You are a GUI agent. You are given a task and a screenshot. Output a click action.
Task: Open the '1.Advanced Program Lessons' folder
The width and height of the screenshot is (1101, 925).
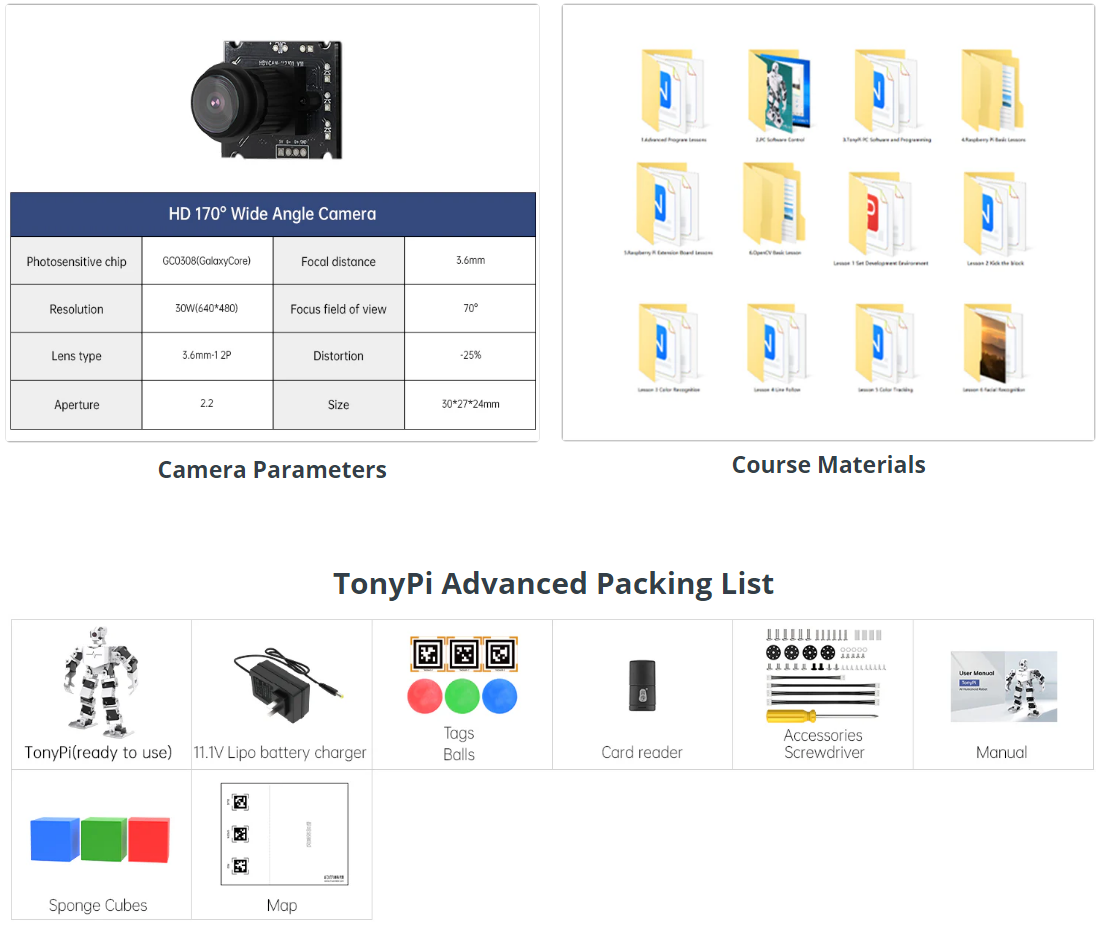coord(673,91)
